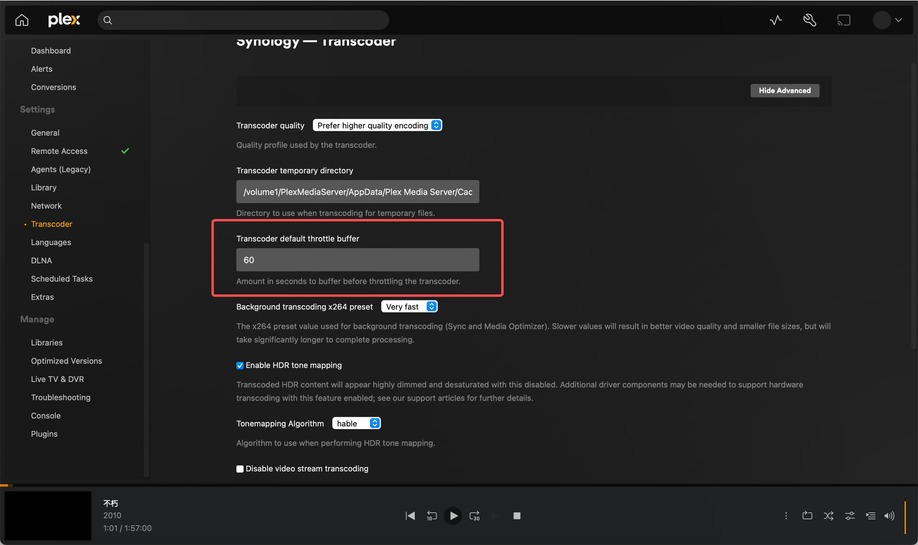Open the Transcoder quality dropdown
Viewport: 918px width, 545px height.
(377, 125)
